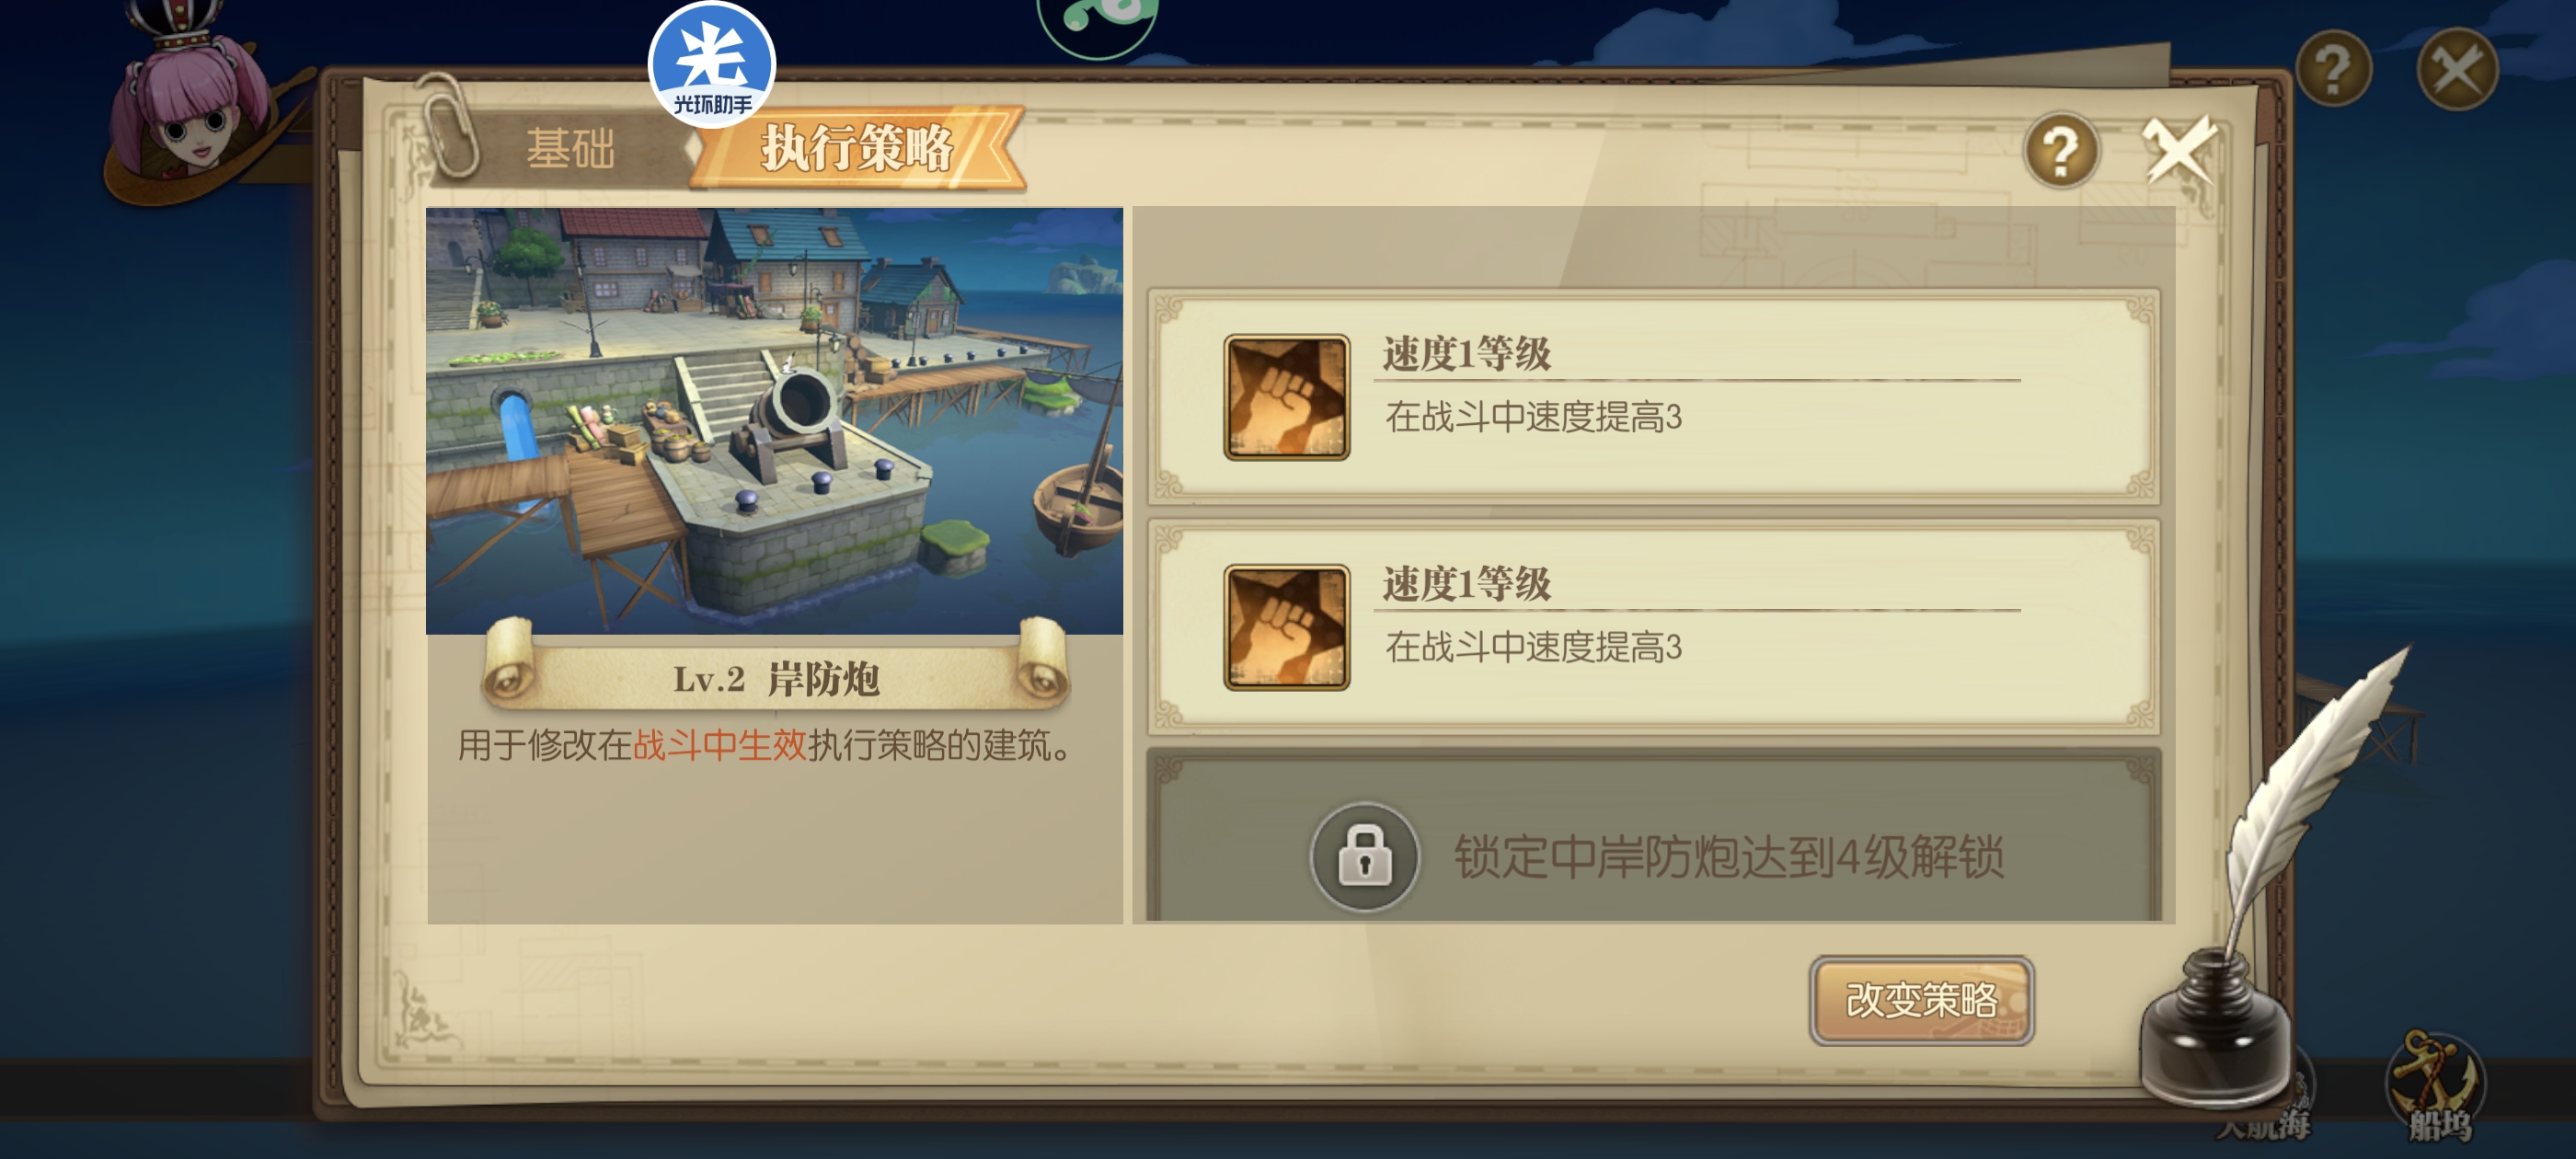Tap the outer round X icon

(x=2456, y=68)
